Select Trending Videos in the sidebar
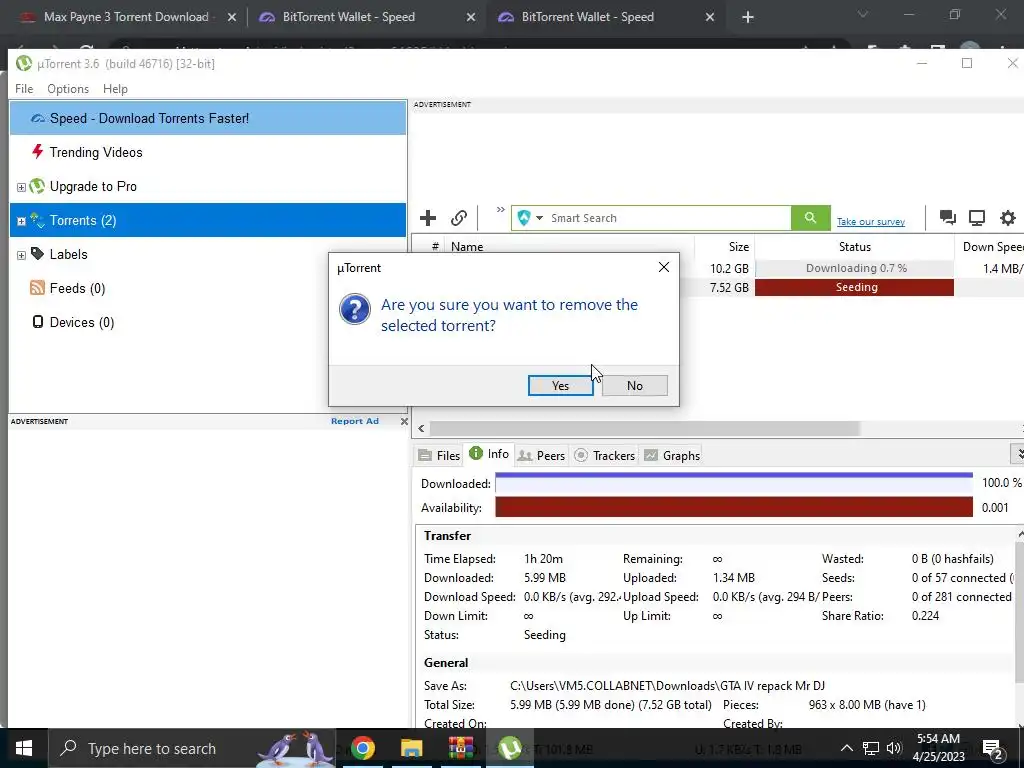The image size is (1024, 768). [208, 152]
